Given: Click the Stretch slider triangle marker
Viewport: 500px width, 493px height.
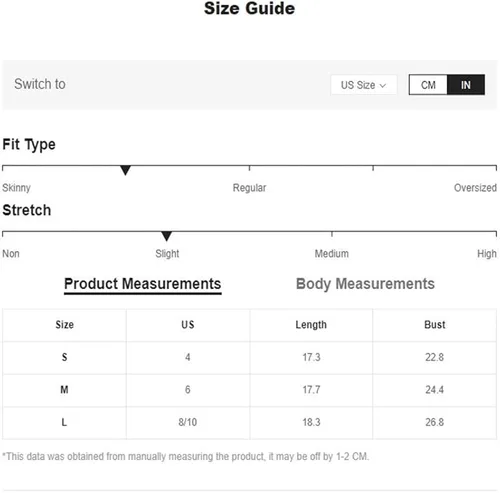Looking at the screenshot, I should pos(166,236).
